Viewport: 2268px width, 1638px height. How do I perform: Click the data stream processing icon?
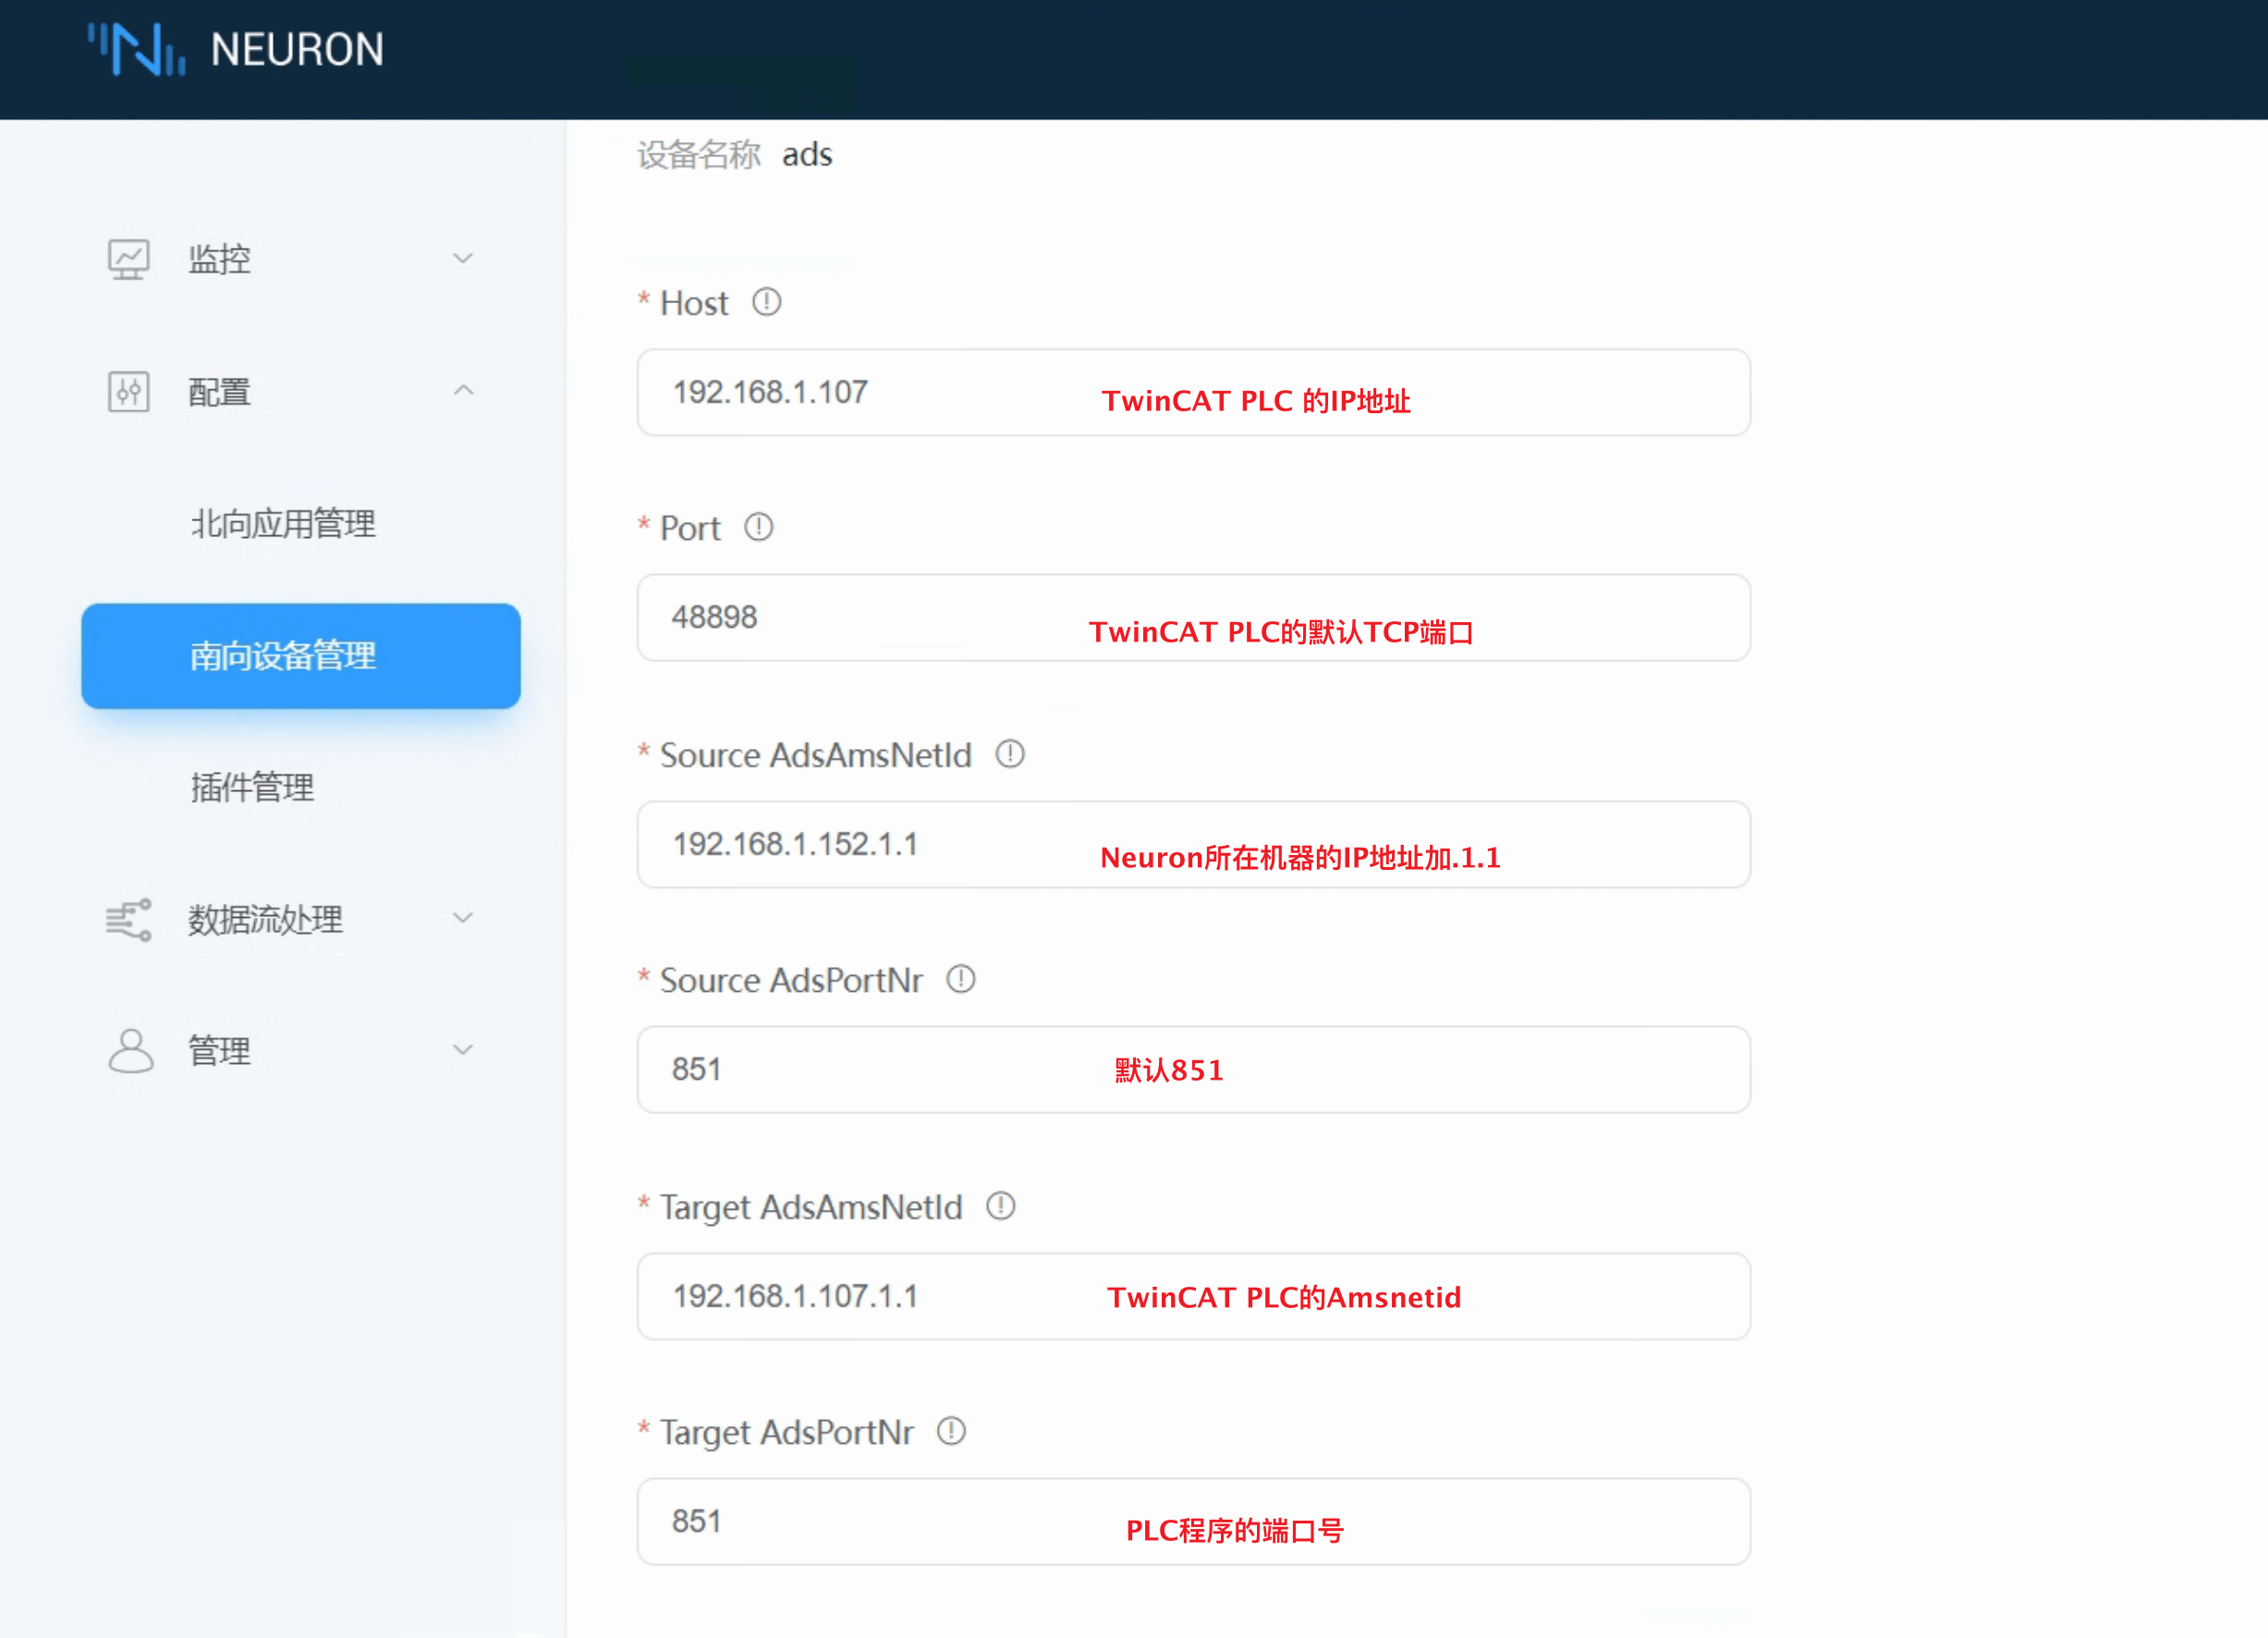[x=129, y=919]
